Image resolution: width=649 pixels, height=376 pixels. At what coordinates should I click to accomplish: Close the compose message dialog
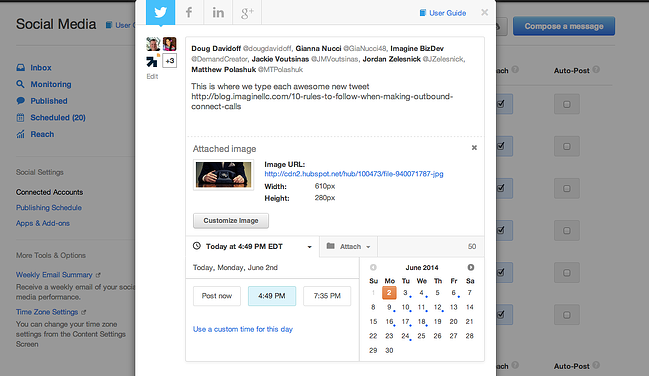click(x=484, y=12)
